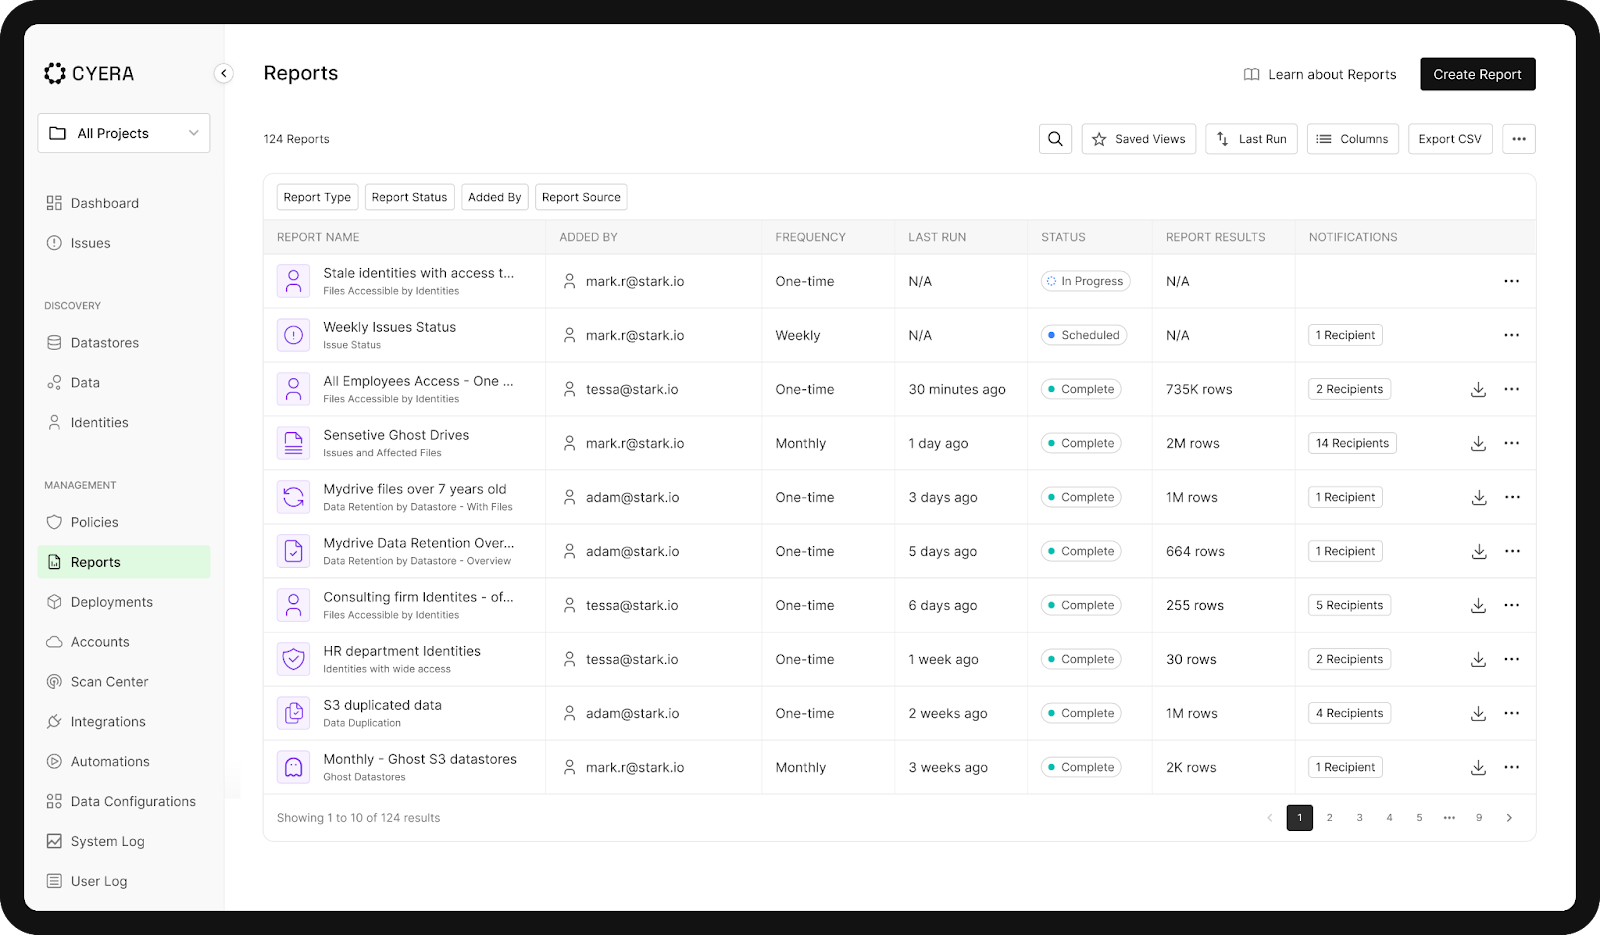Click the System Log icon

(56, 841)
